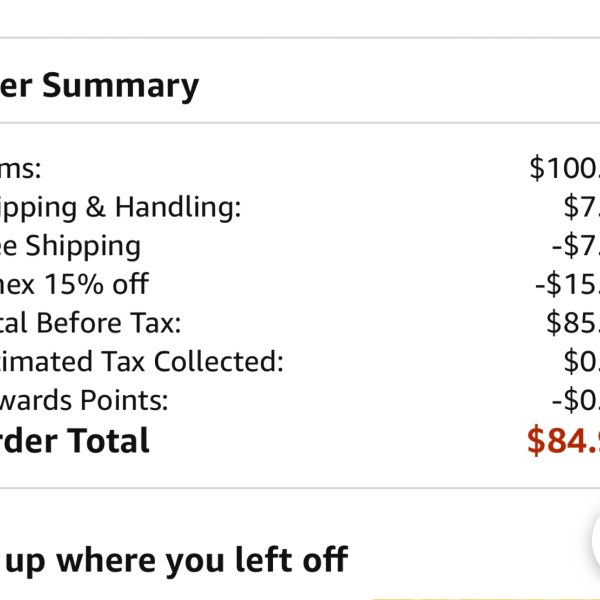The width and height of the screenshot is (600, 600).
Task: Open the Pick up where you left off section
Action: pyautogui.click(x=174, y=561)
